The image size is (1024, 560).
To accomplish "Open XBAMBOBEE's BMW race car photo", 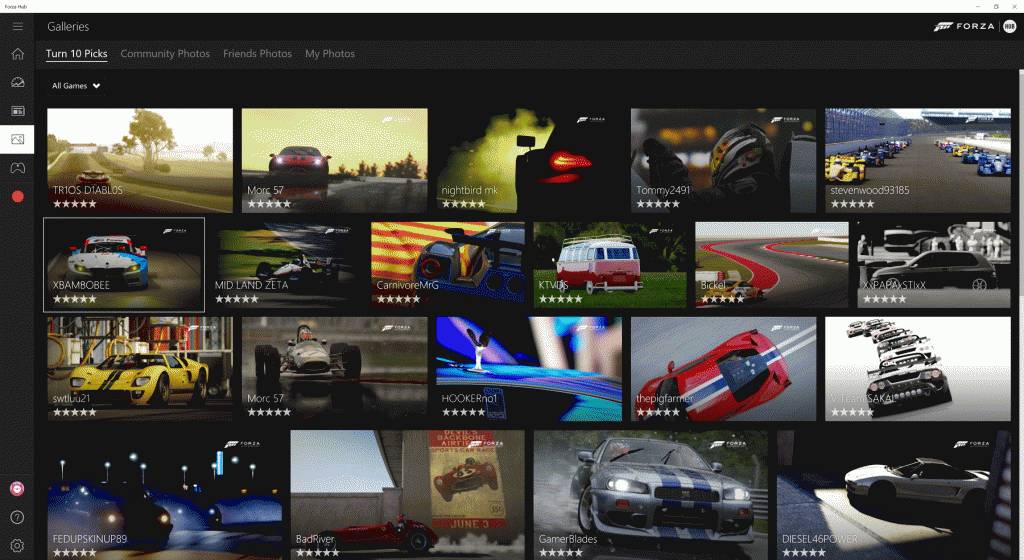I will click(124, 264).
